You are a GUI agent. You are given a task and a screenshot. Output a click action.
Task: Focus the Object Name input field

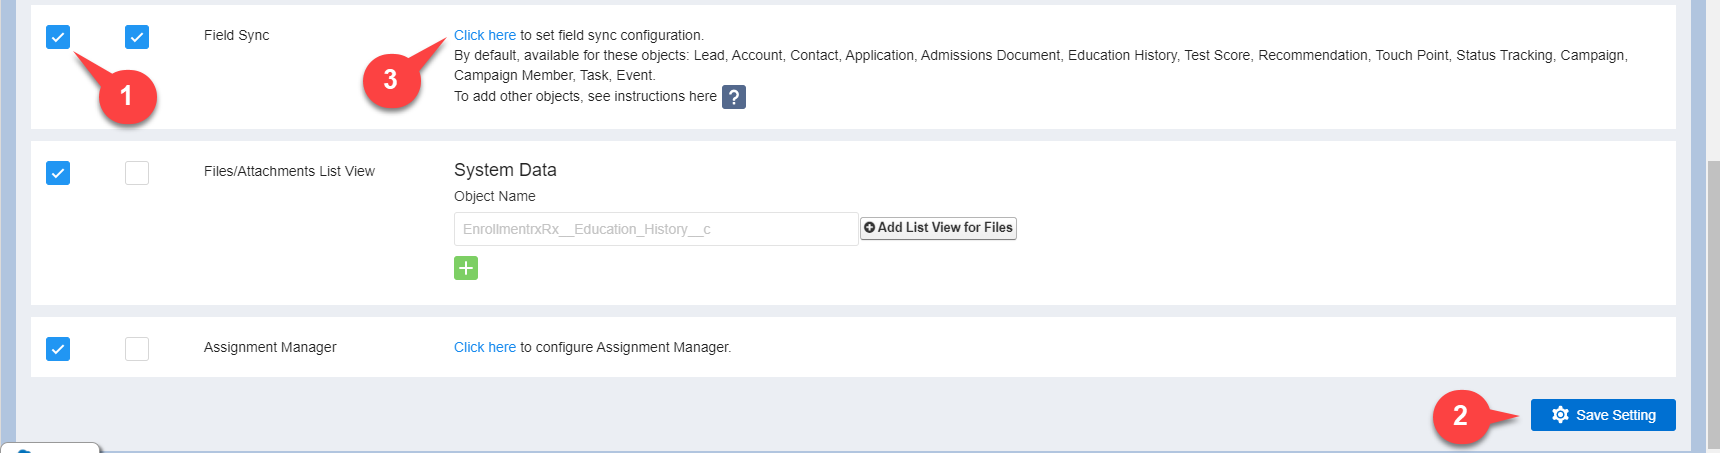coord(655,229)
